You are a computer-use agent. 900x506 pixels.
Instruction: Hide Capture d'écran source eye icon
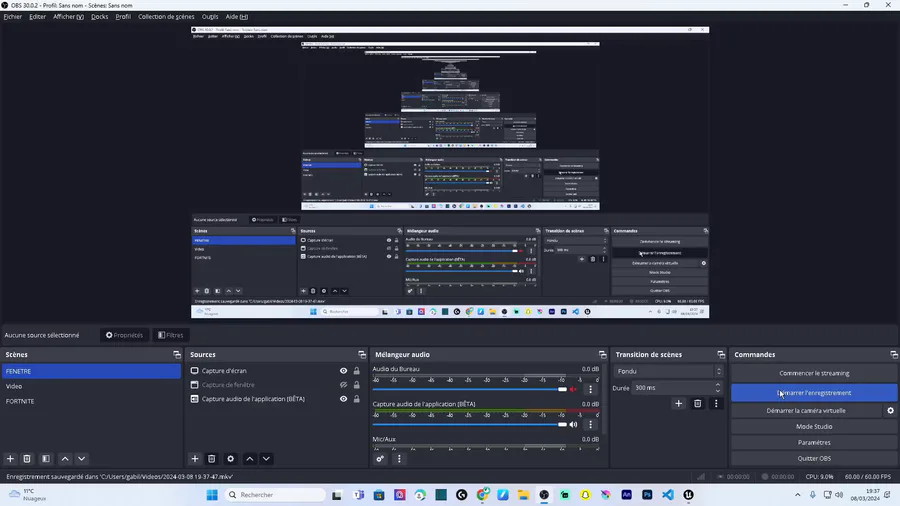(343, 371)
